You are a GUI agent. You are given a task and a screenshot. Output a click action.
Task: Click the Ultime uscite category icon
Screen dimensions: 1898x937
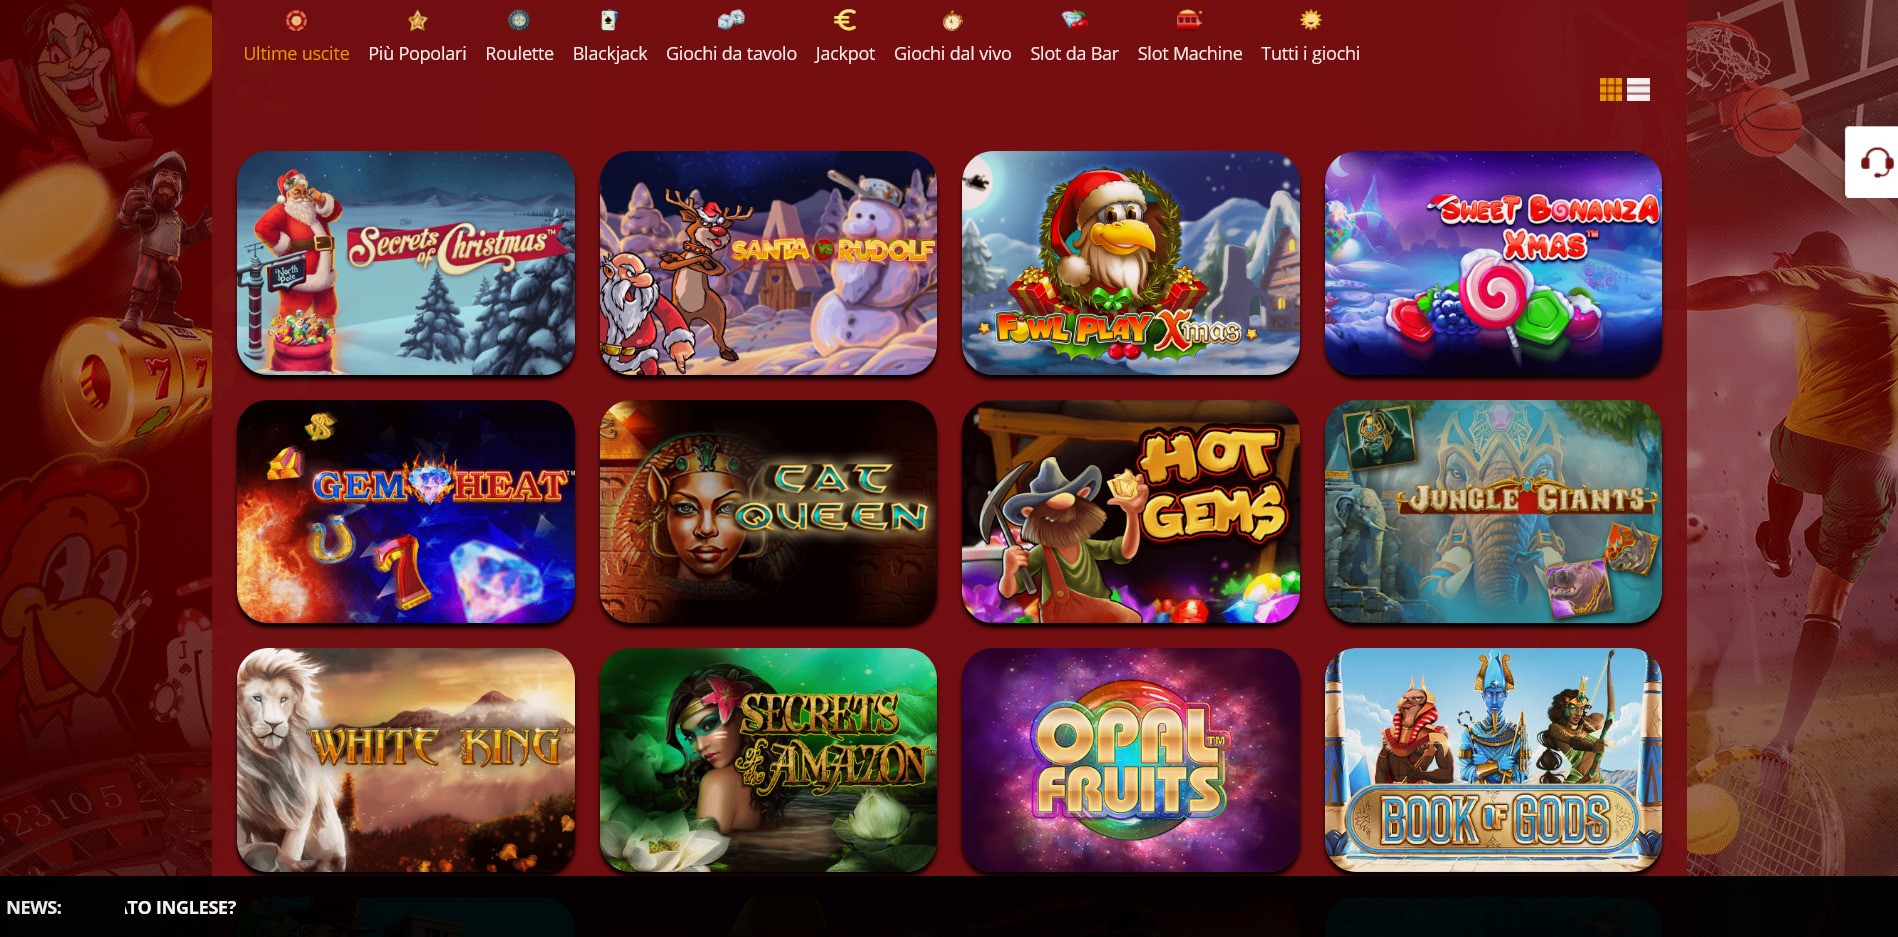pos(296,20)
